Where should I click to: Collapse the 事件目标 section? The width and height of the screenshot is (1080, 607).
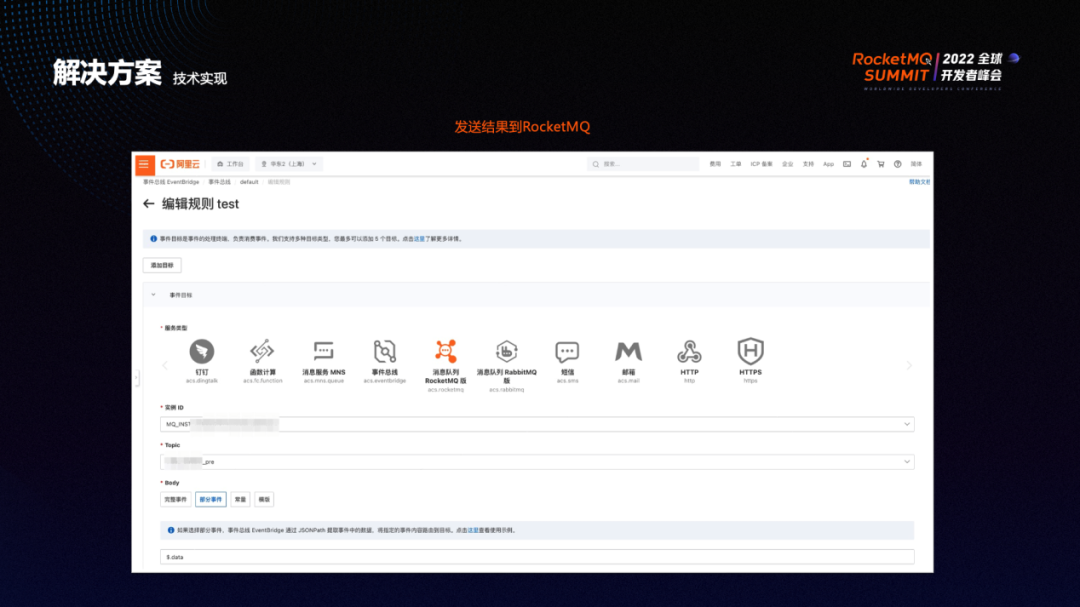pos(154,295)
